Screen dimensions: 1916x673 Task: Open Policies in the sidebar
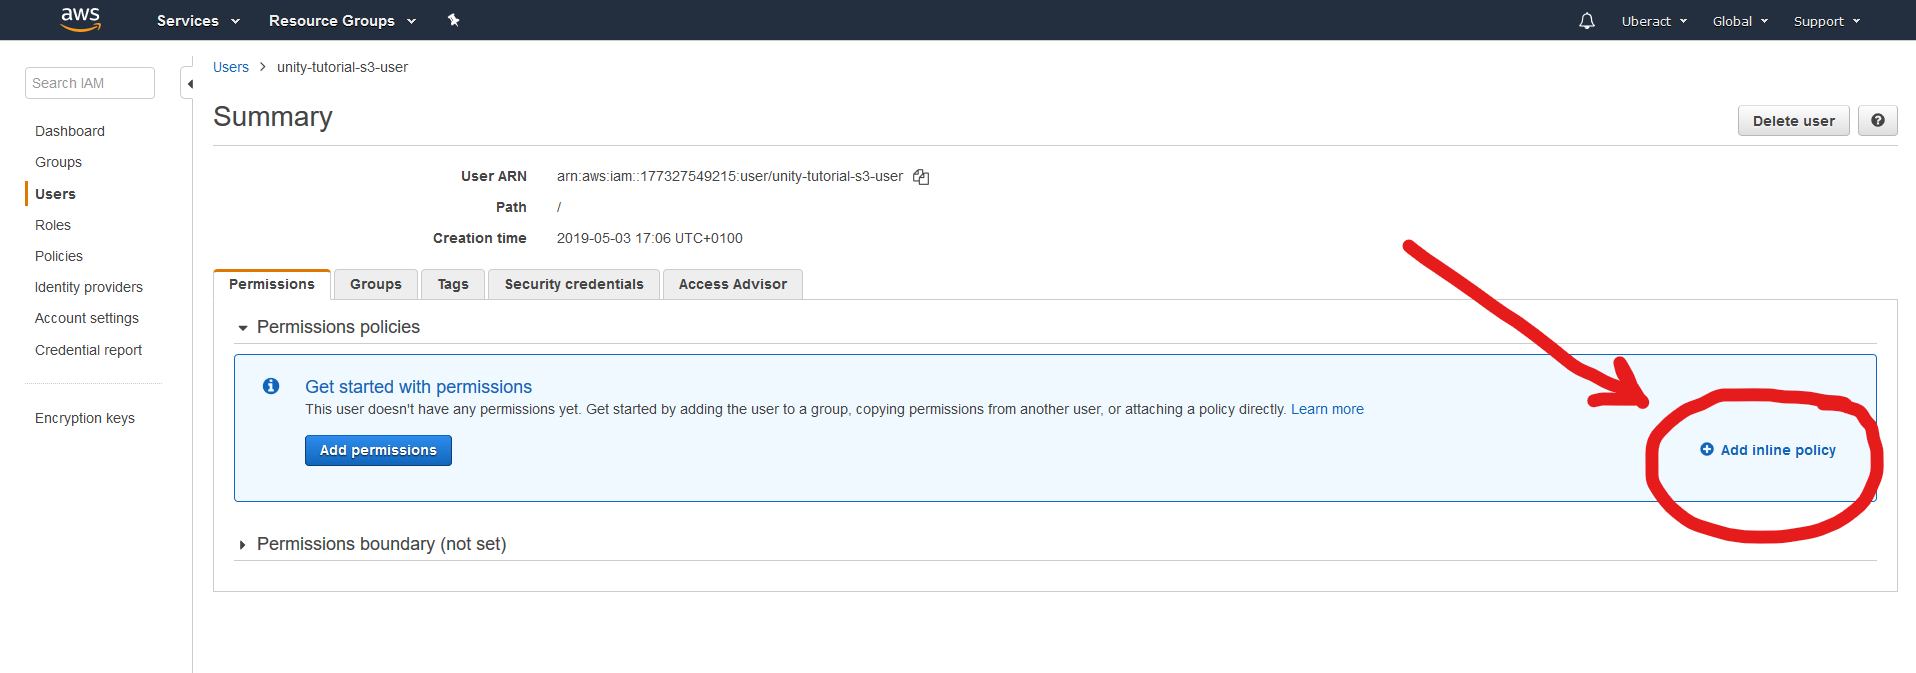pos(59,256)
